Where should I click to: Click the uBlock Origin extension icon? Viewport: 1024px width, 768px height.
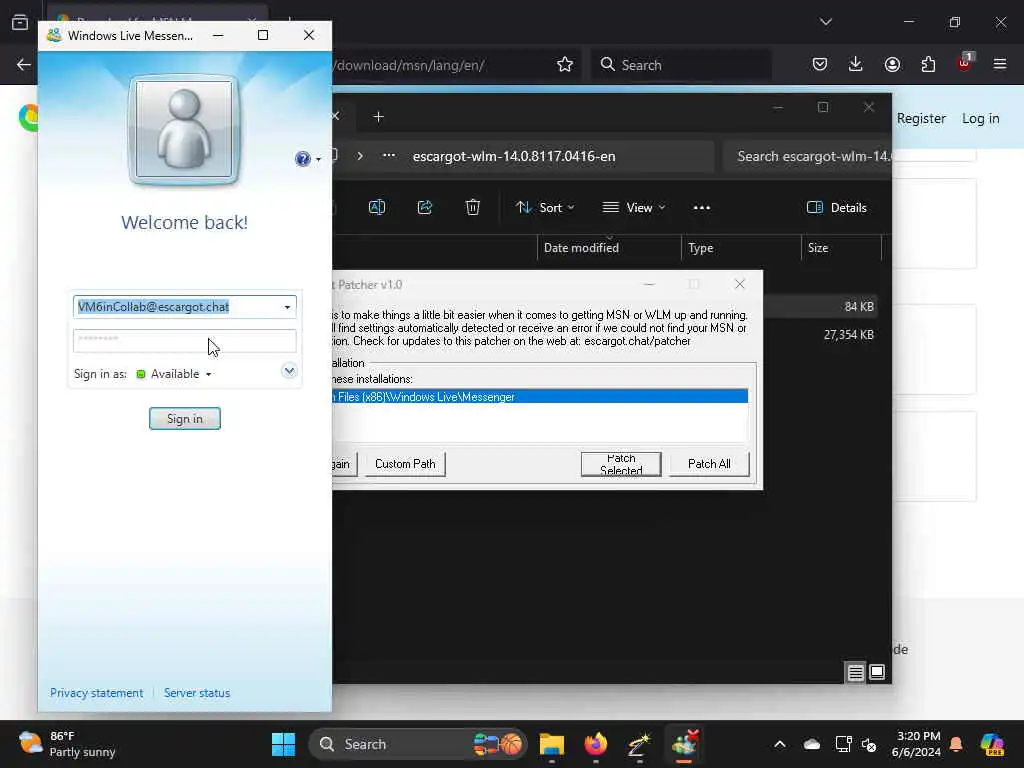(x=964, y=63)
